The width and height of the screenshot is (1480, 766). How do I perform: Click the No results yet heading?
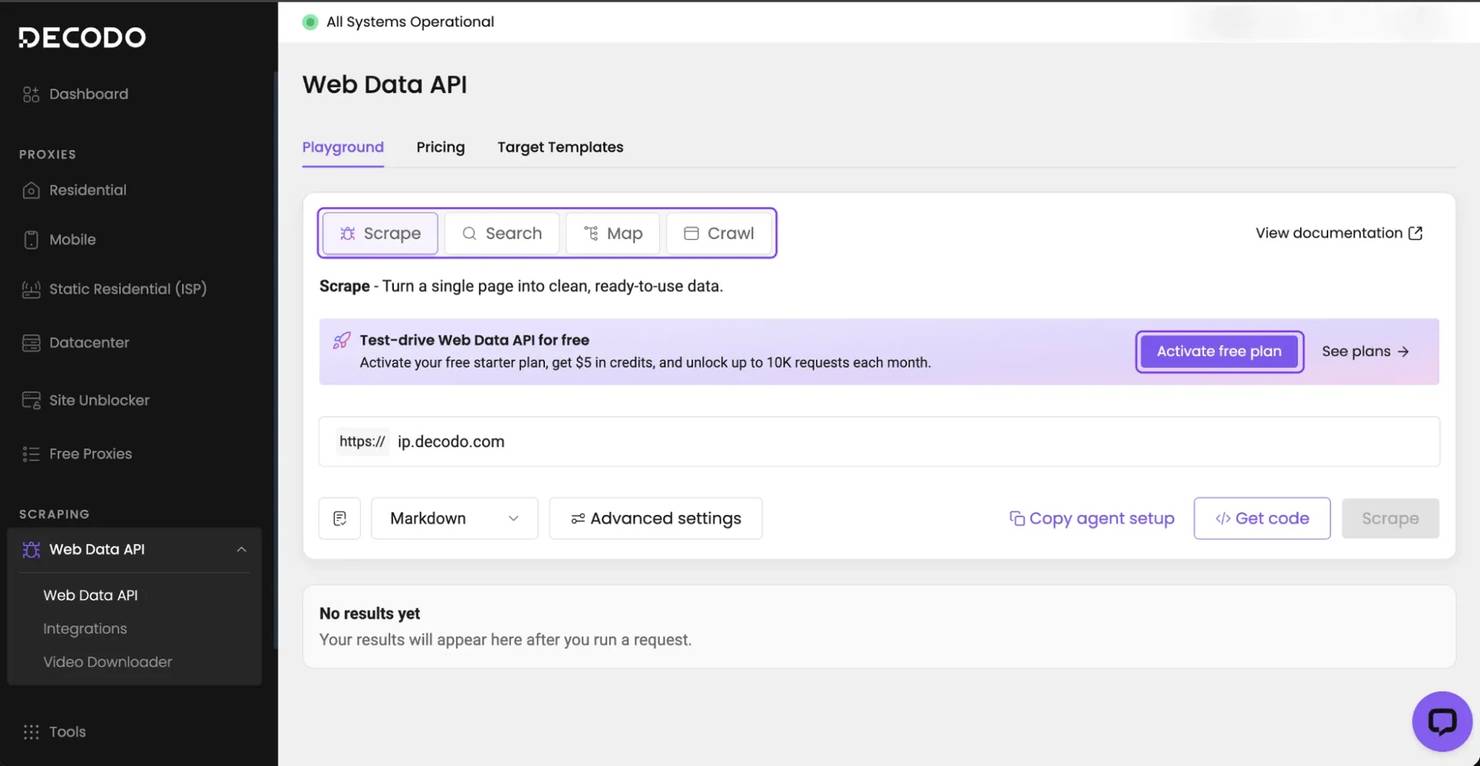point(370,614)
